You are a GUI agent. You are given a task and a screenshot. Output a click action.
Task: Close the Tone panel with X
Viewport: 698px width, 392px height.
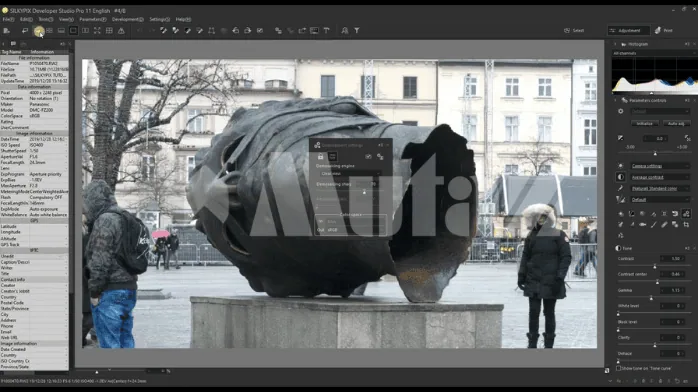(694, 248)
